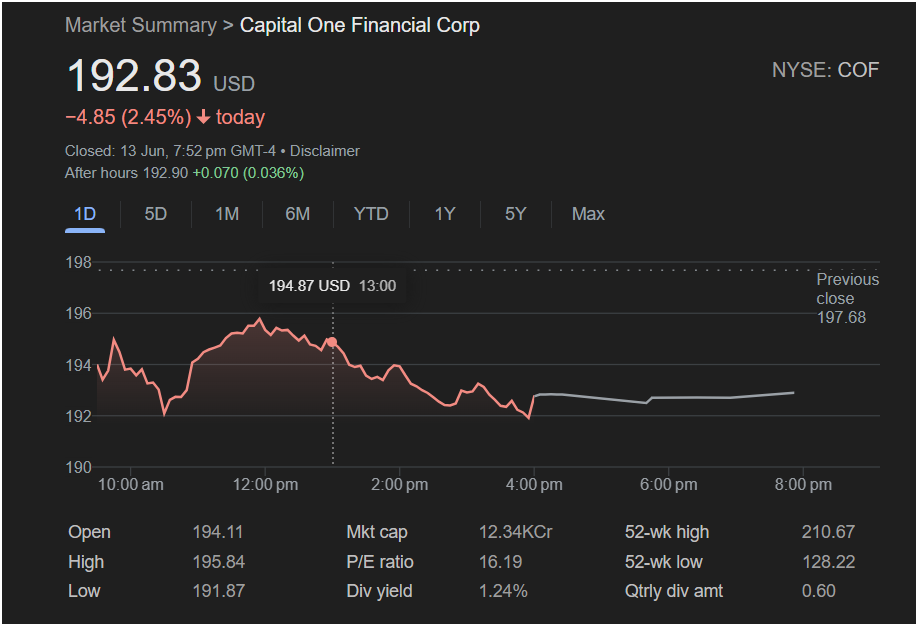The height and width of the screenshot is (626, 918).
Task: Click the Disclaimer link
Action: point(325,151)
